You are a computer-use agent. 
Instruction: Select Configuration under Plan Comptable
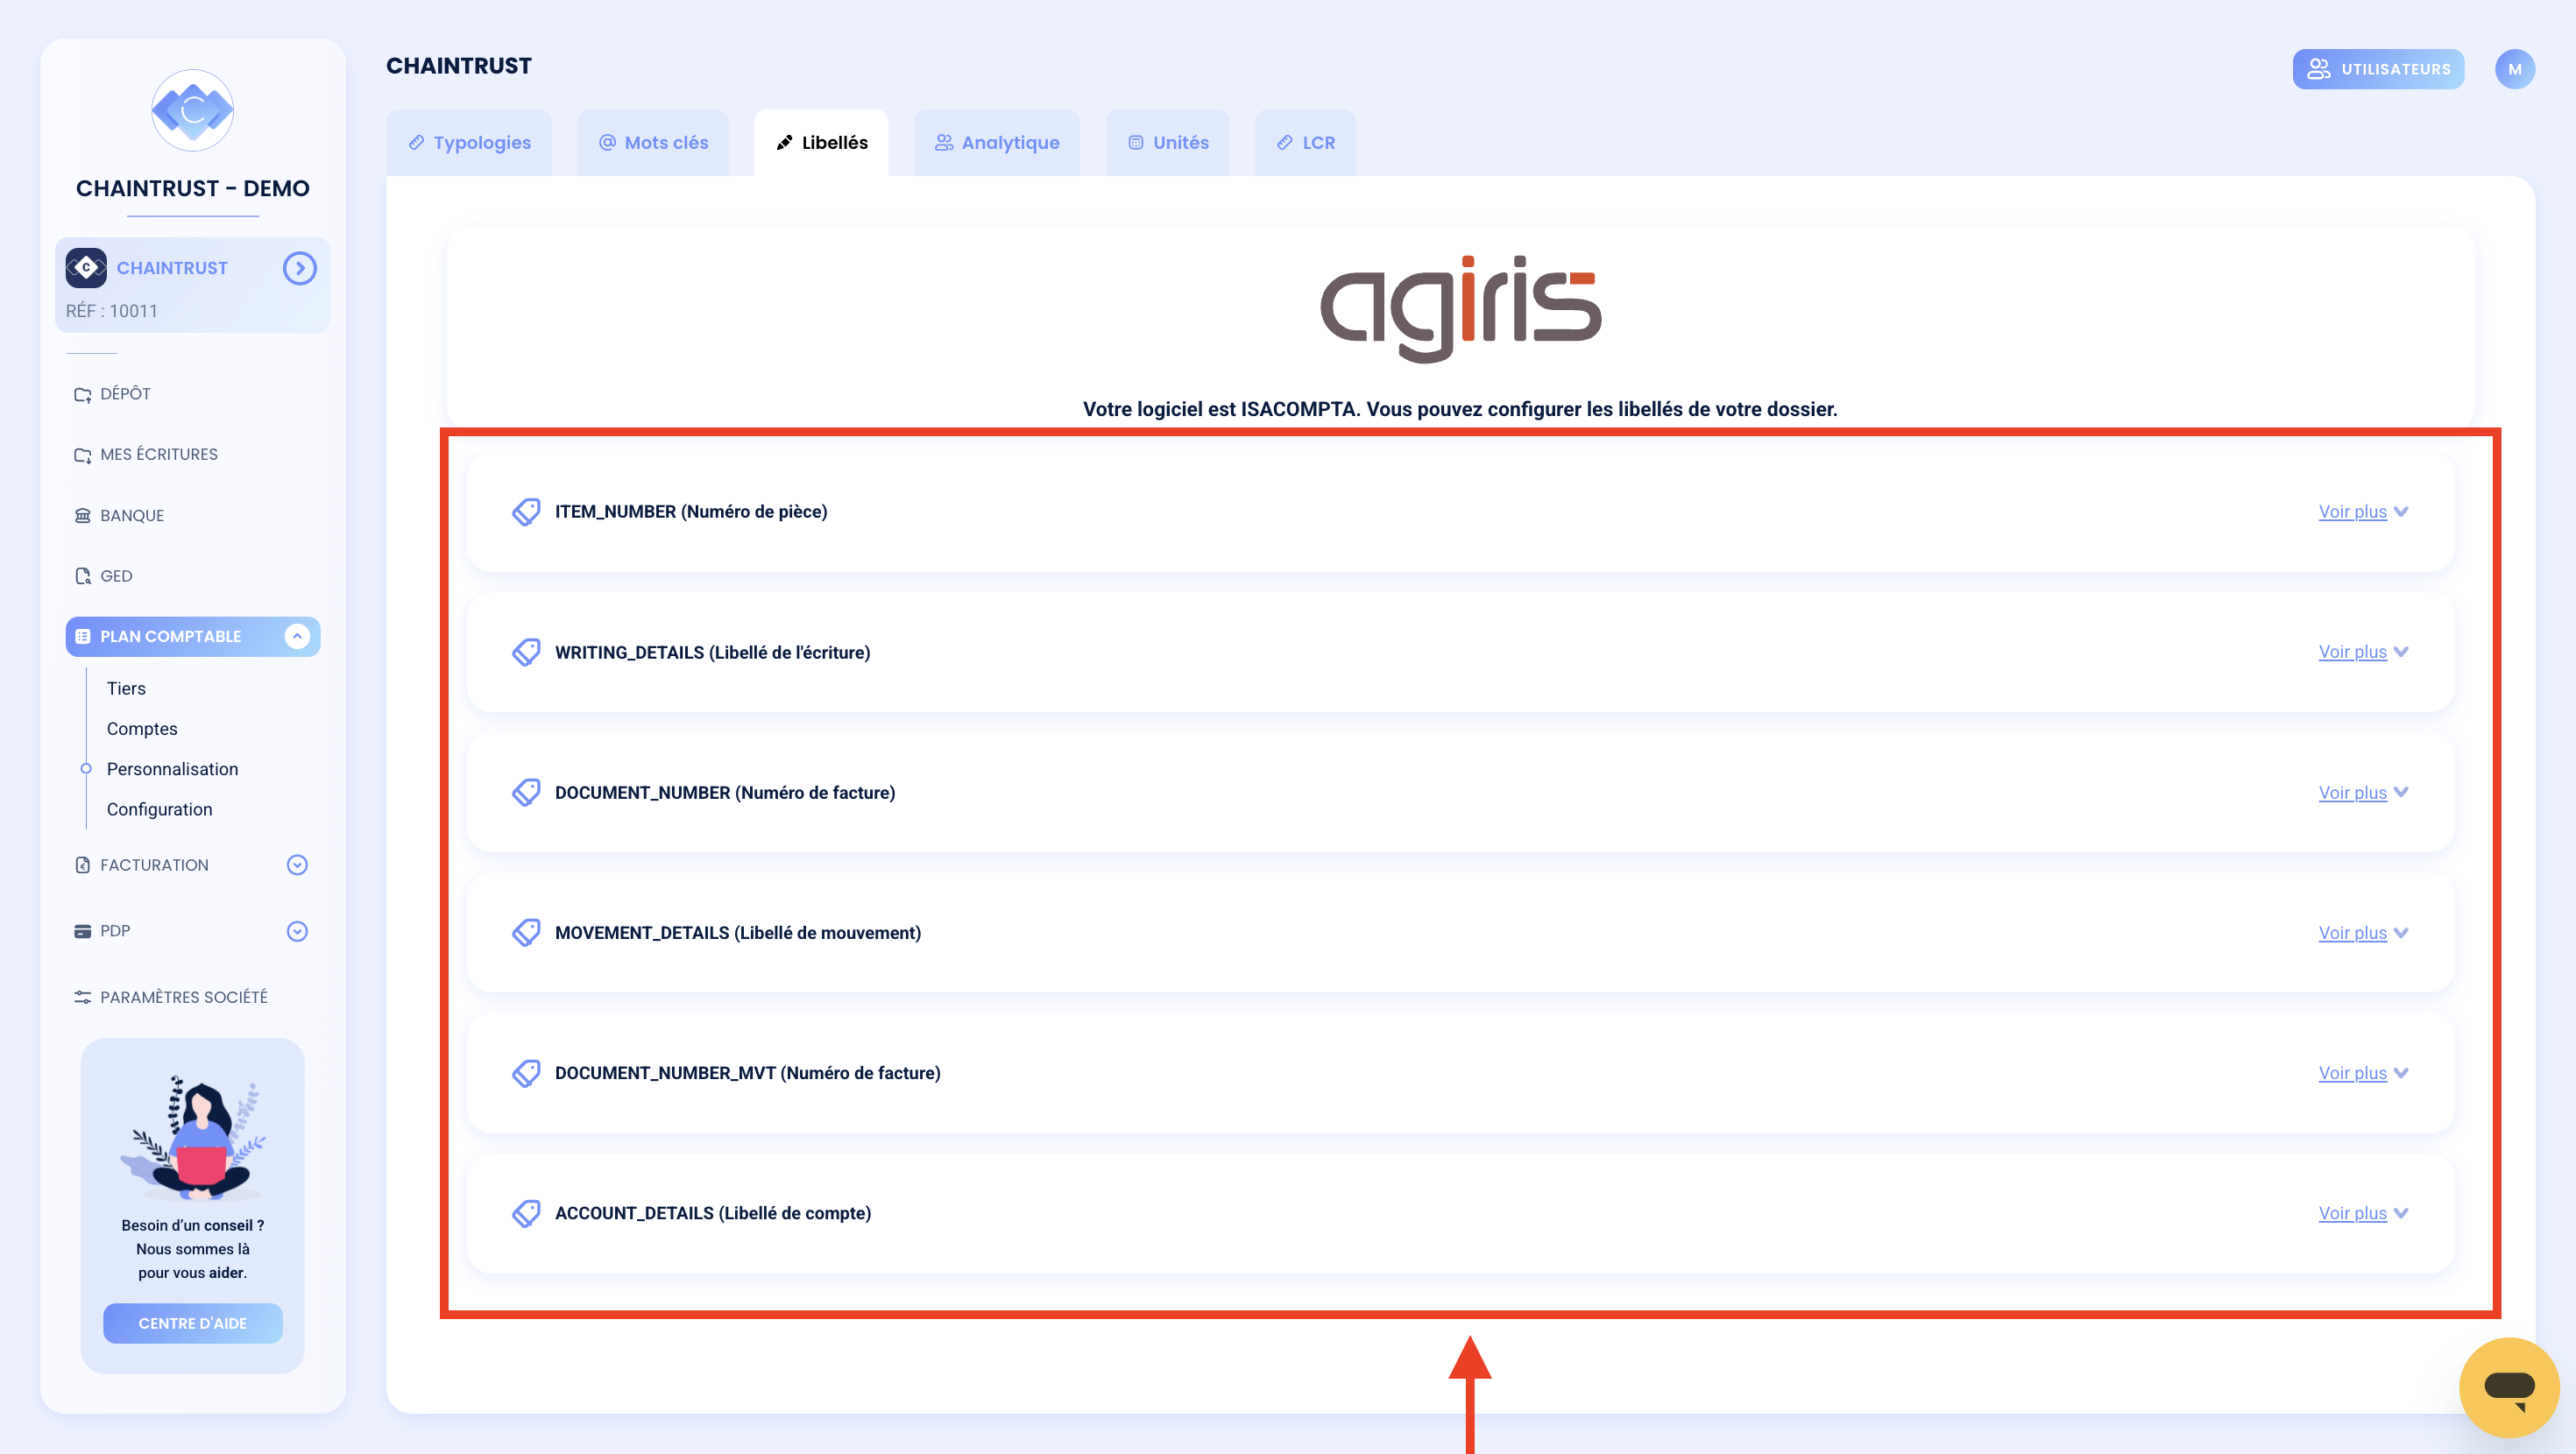pyautogui.click(x=159, y=809)
